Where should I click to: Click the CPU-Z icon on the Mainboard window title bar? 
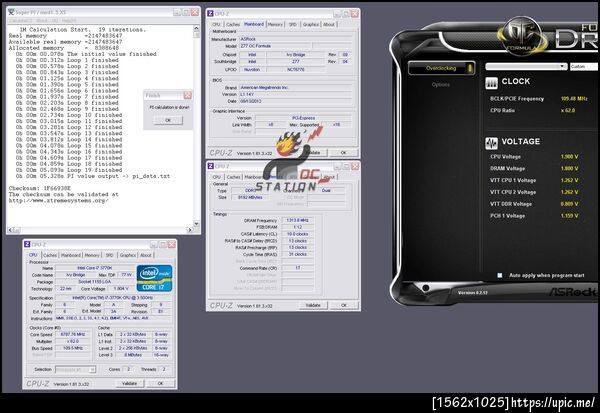pos(210,14)
